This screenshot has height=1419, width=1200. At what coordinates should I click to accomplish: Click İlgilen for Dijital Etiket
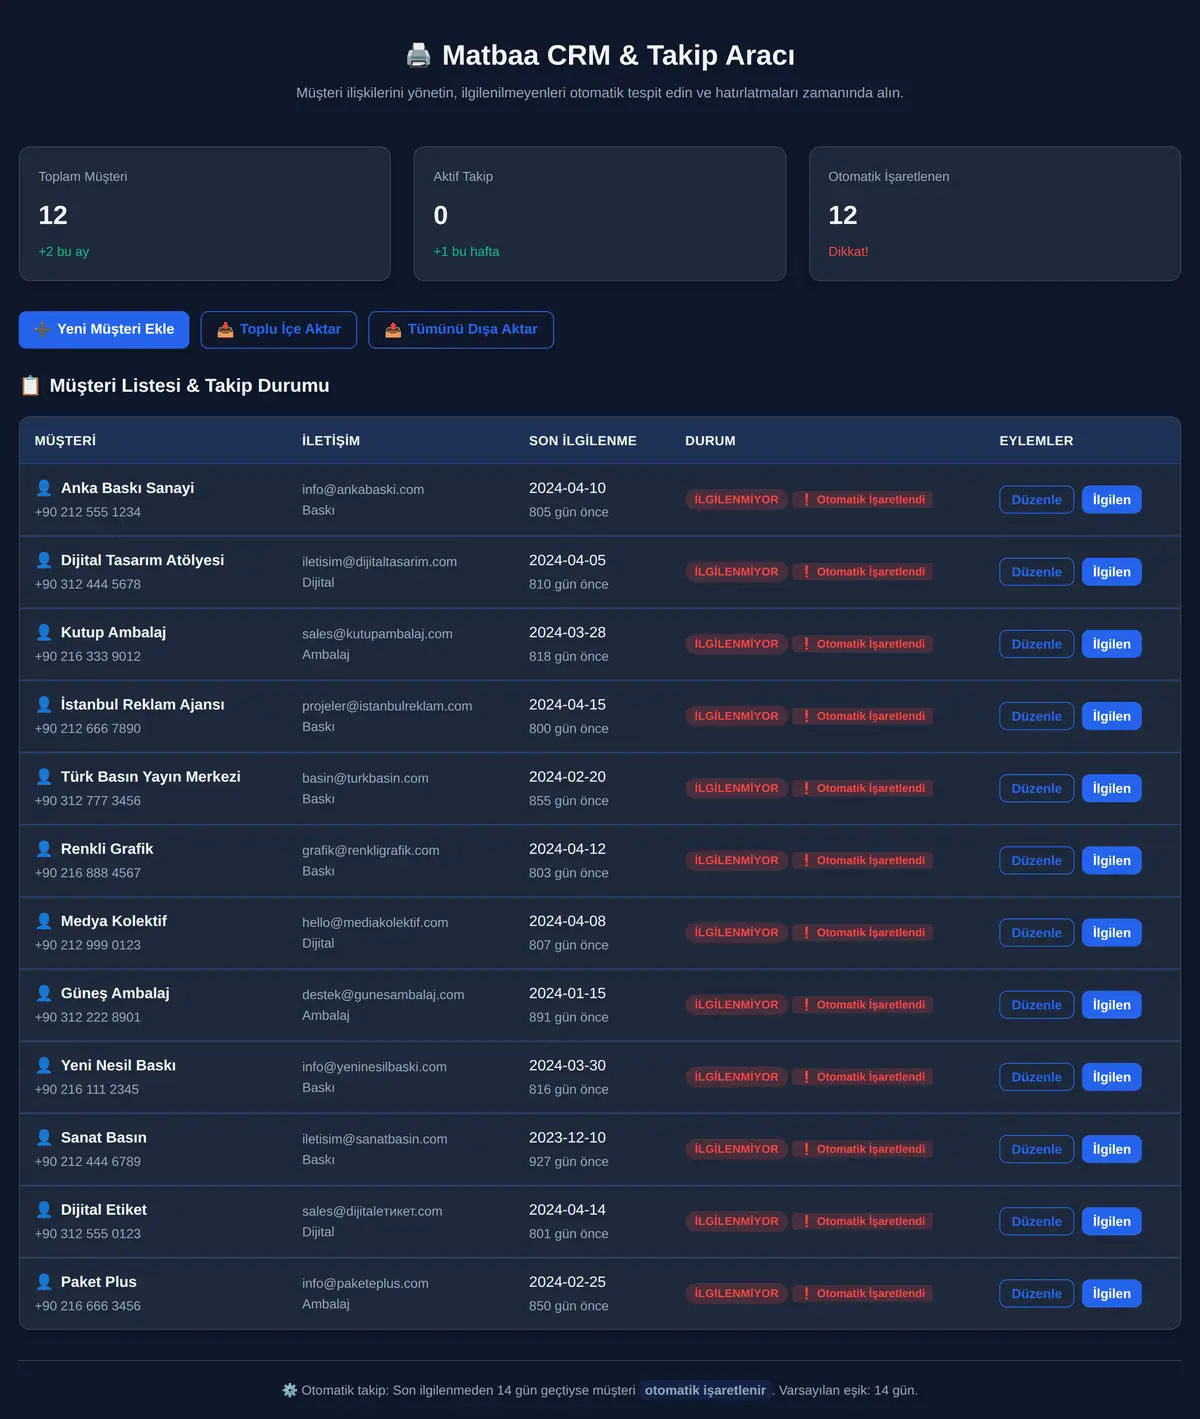(x=1112, y=1221)
